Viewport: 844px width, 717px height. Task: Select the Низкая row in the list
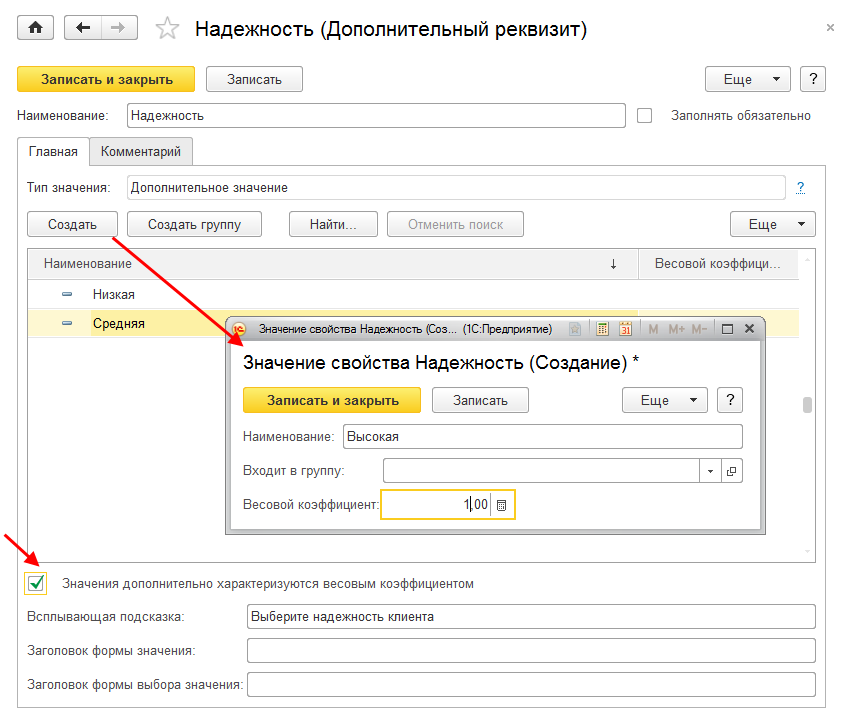tap(114, 294)
